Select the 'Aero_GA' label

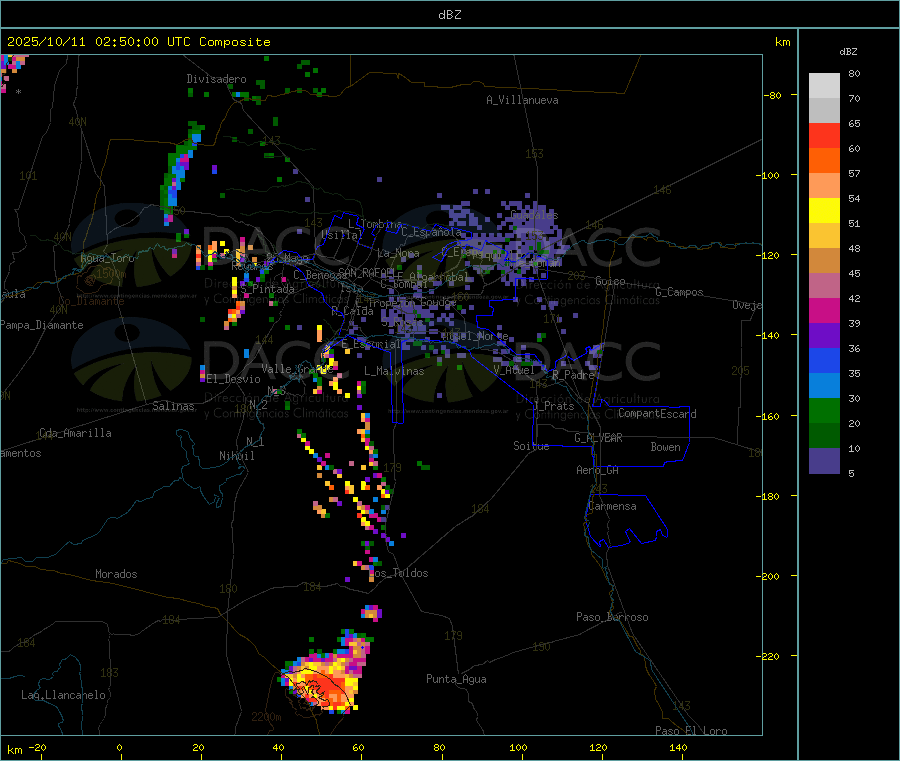pyautogui.click(x=598, y=470)
